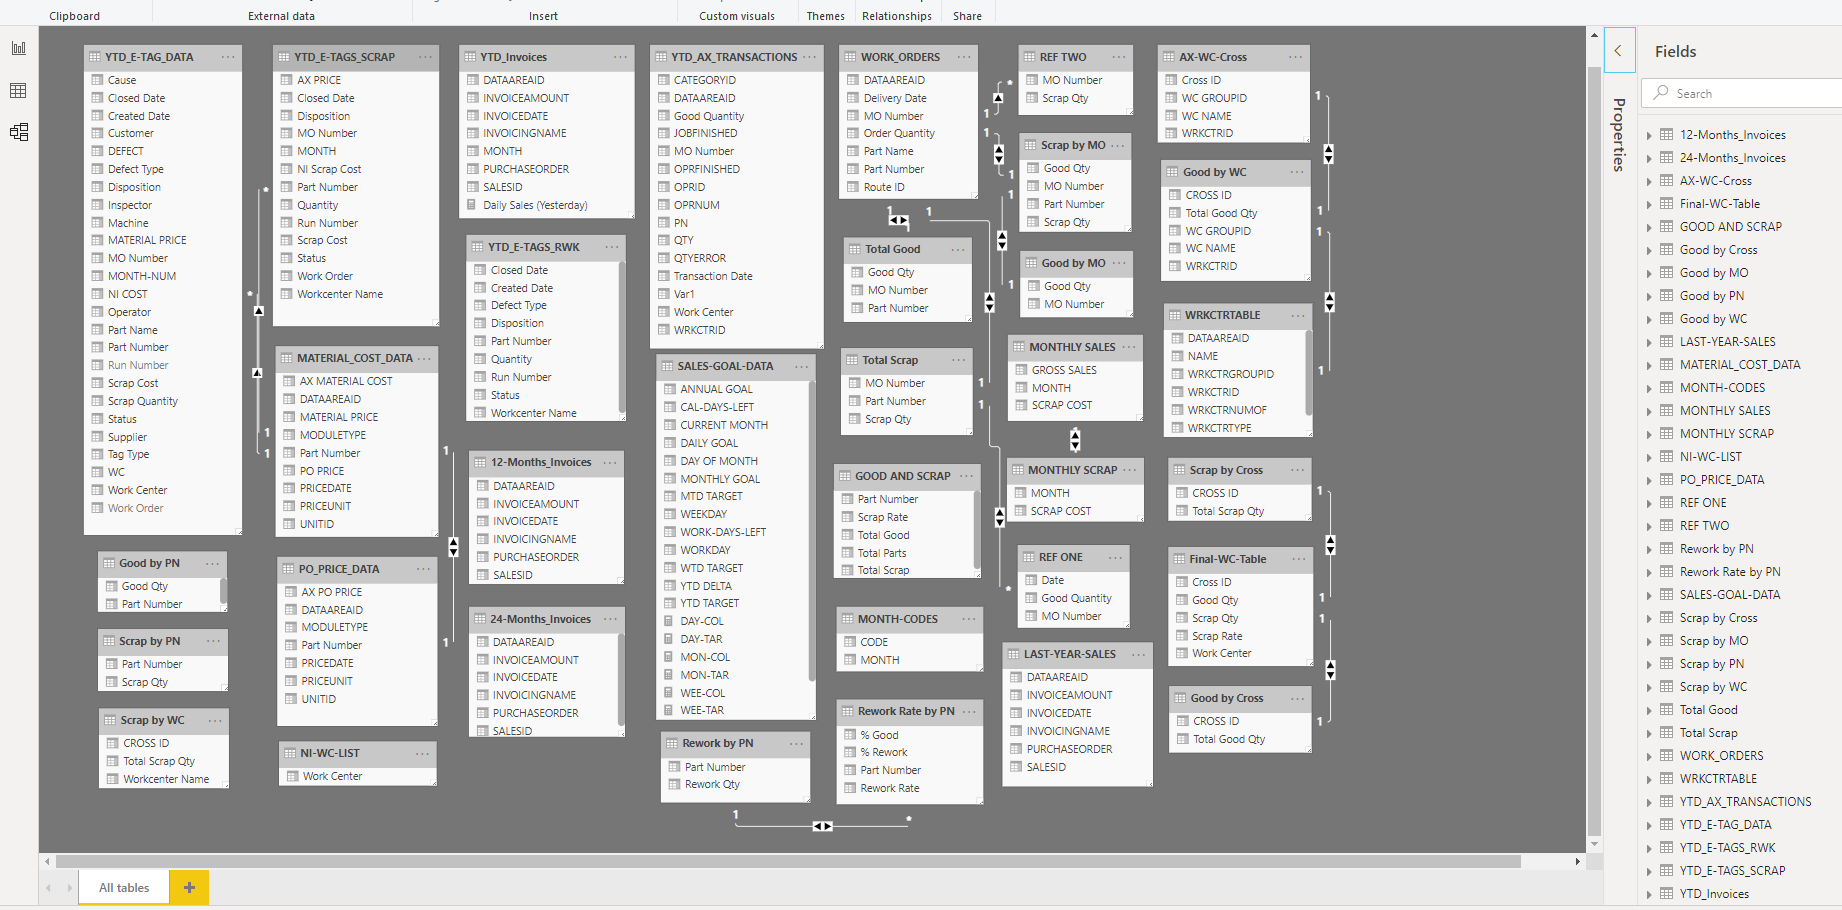Screen dimensions: 1842x910
Task: Expand AX-WC-Cross in Fields list
Action: click(1650, 181)
